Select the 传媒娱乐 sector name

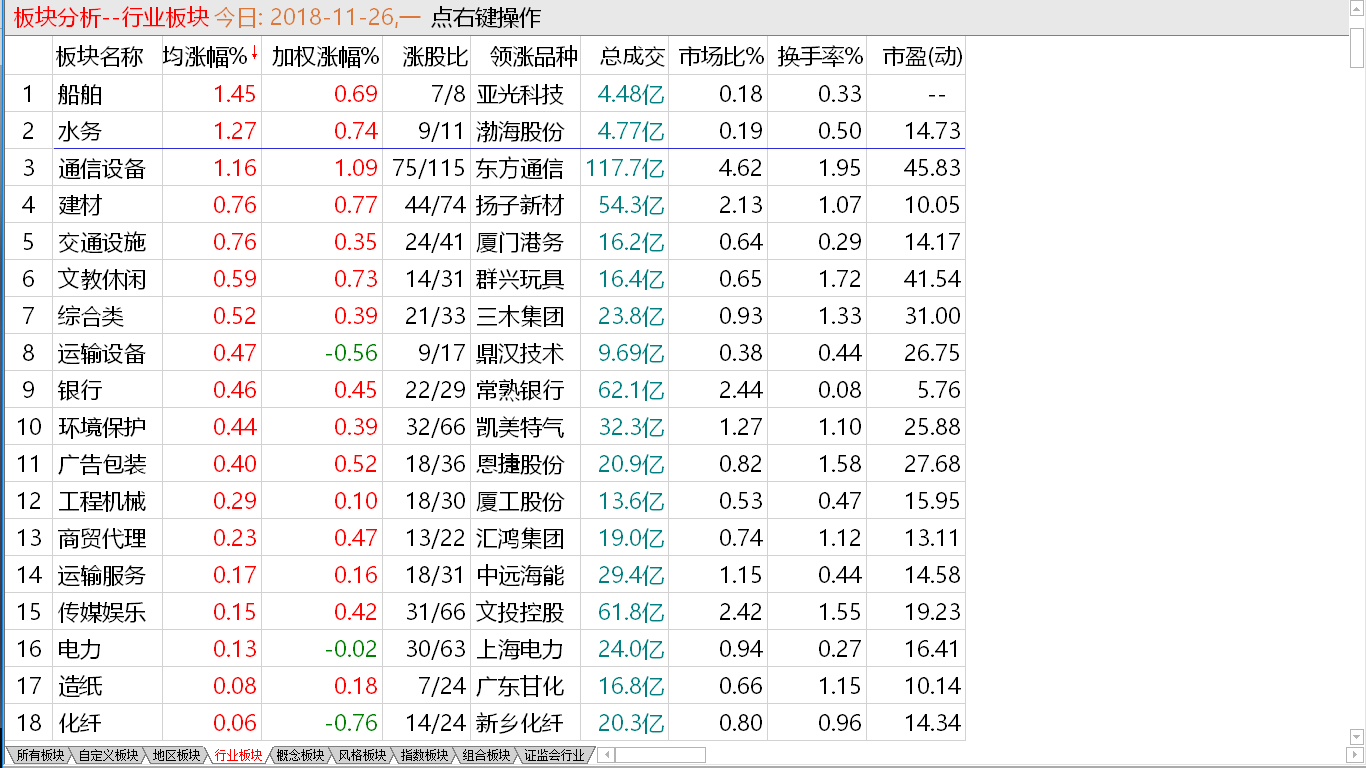[x=102, y=612]
